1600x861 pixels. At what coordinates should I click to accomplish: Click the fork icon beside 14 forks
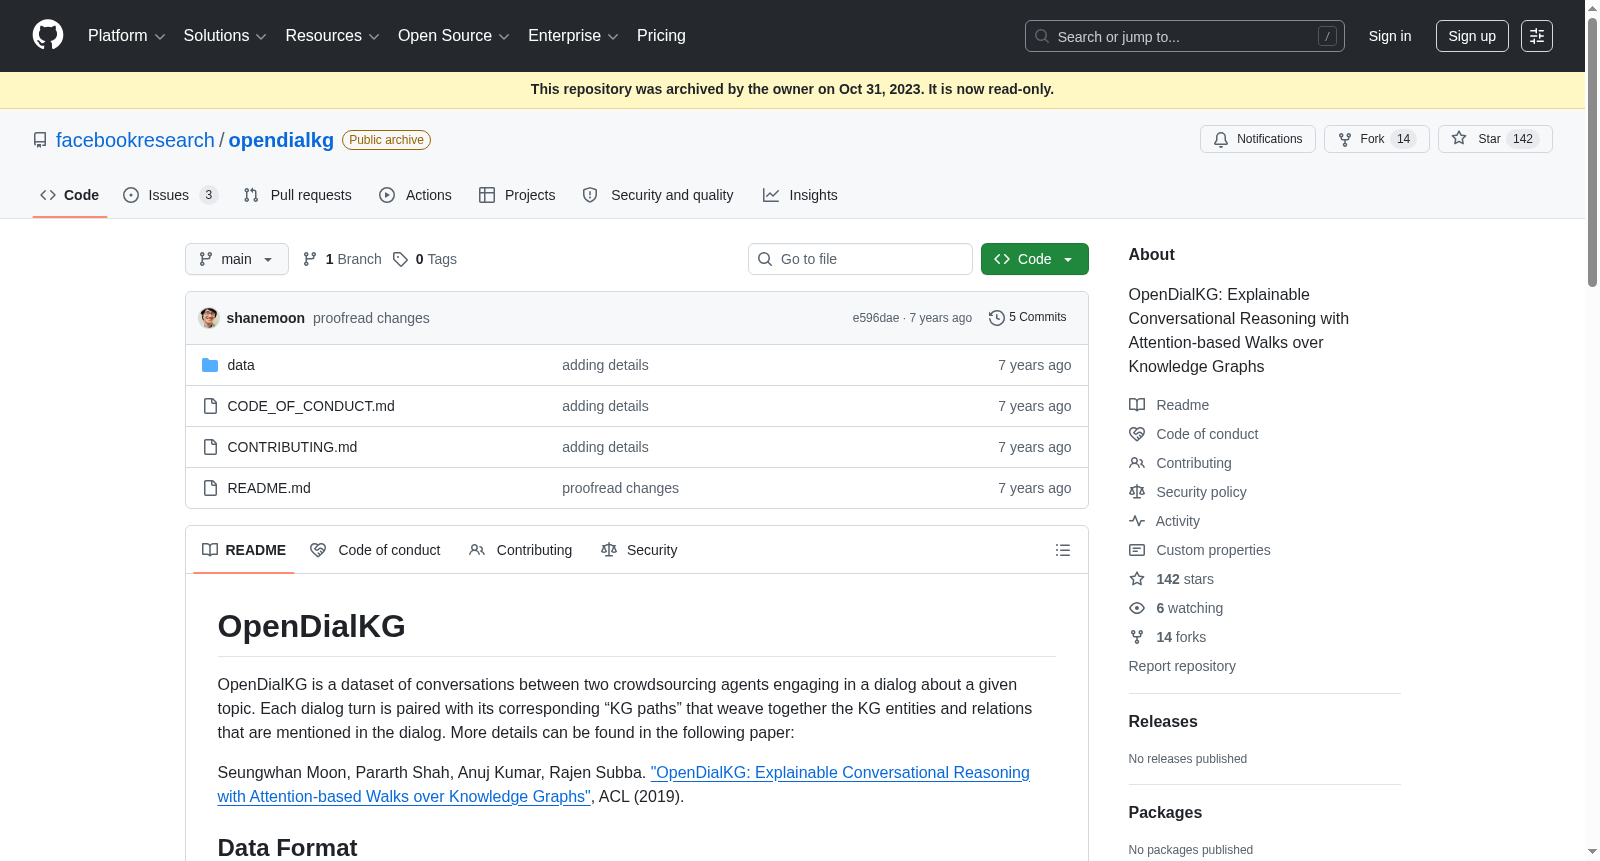(x=1137, y=637)
